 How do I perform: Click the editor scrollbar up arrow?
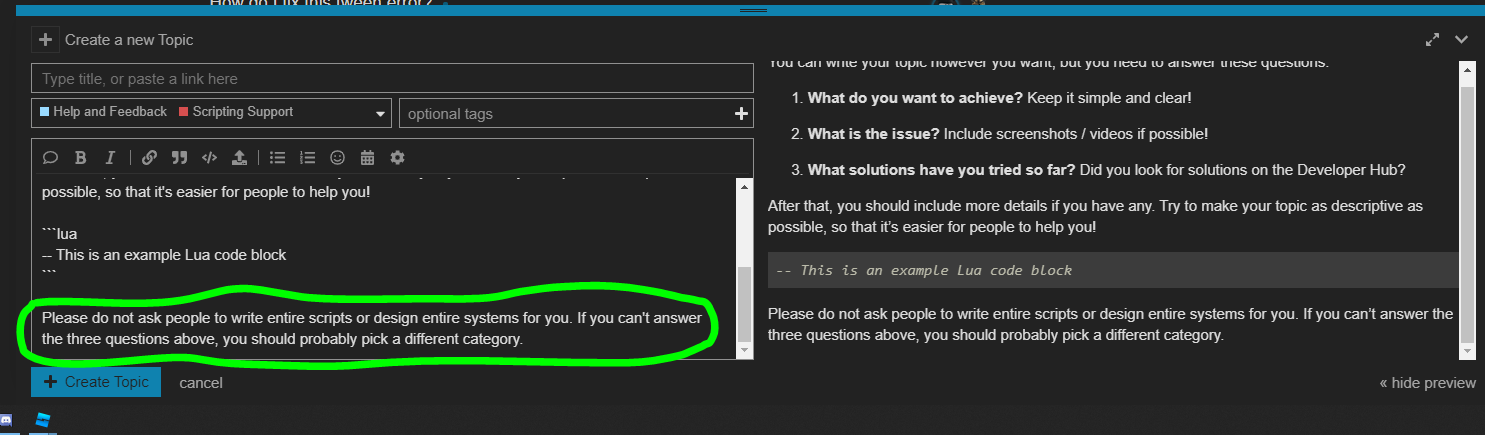click(x=744, y=186)
